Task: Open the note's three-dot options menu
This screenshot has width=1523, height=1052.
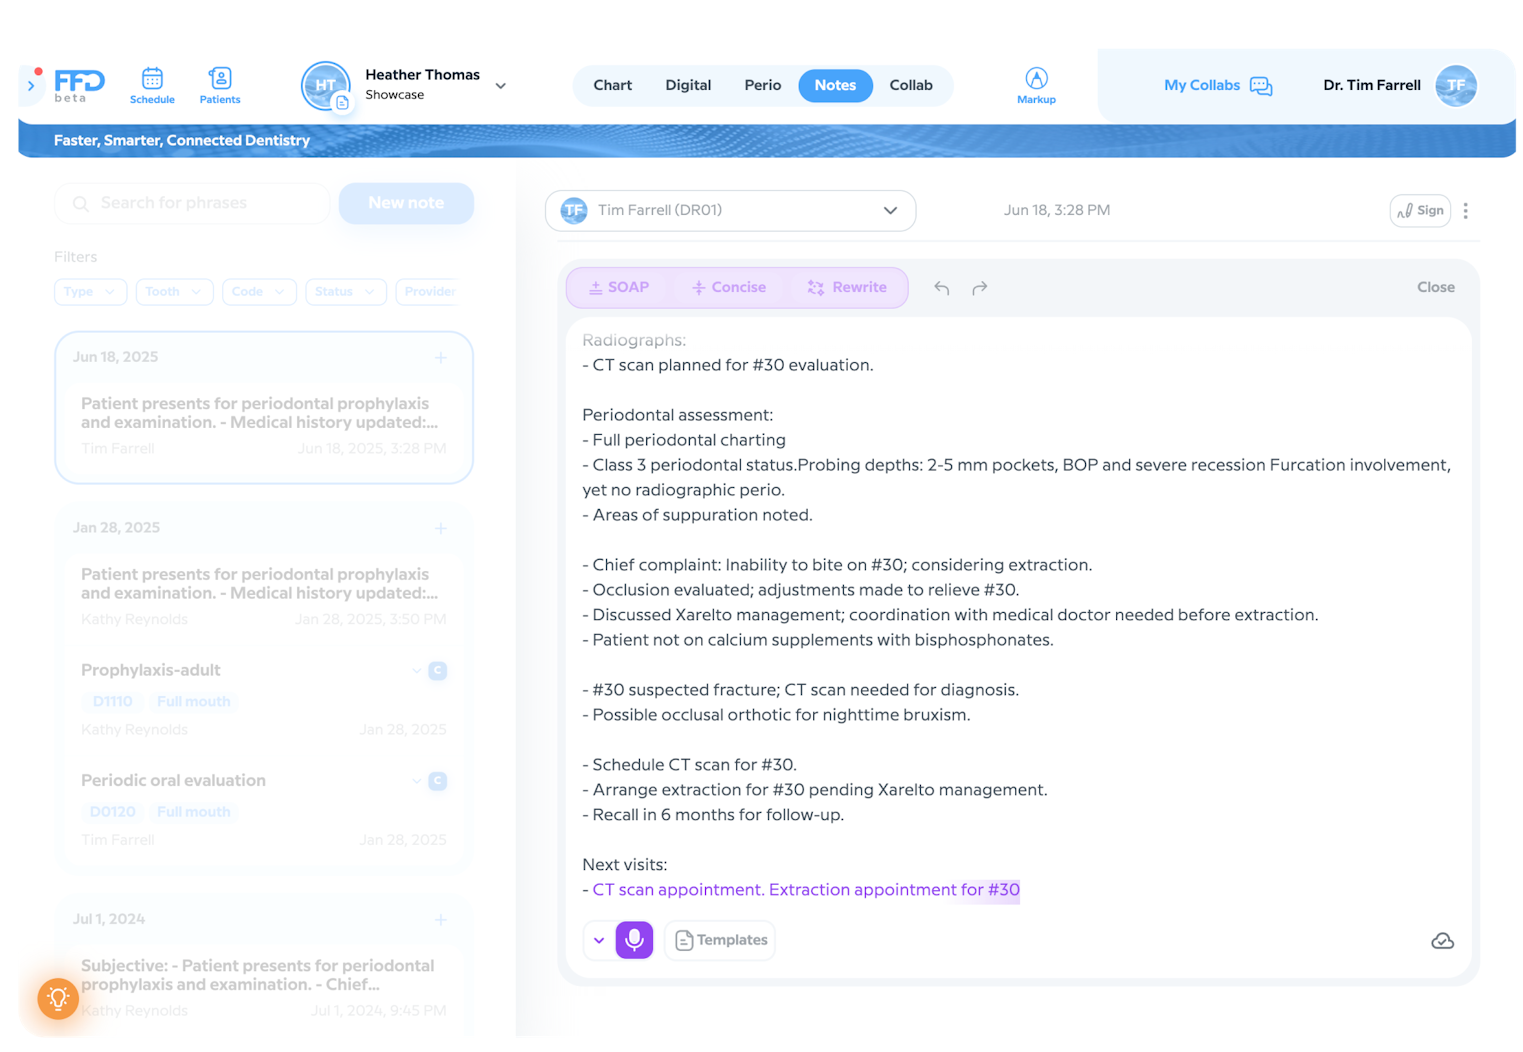Action: [x=1466, y=211]
